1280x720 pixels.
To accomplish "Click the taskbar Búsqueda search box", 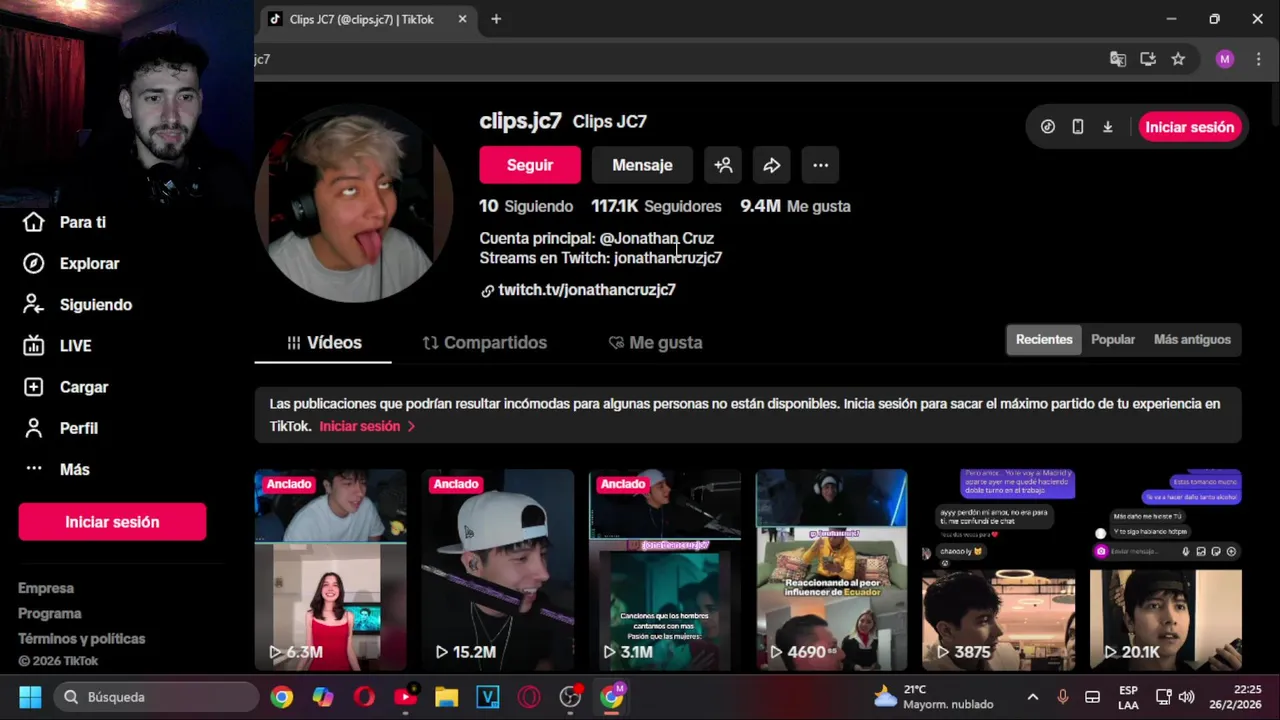I will coord(155,697).
